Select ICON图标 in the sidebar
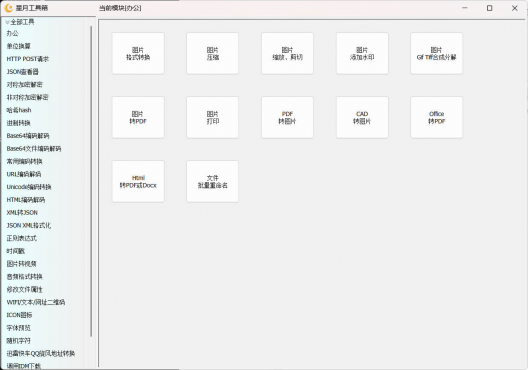 (x=19, y=315)
